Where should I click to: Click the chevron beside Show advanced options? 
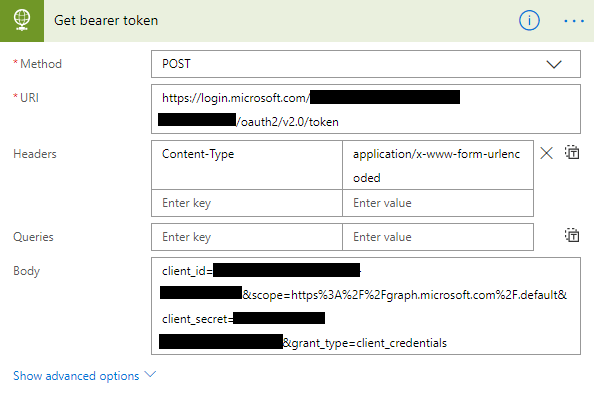point(150,375)
